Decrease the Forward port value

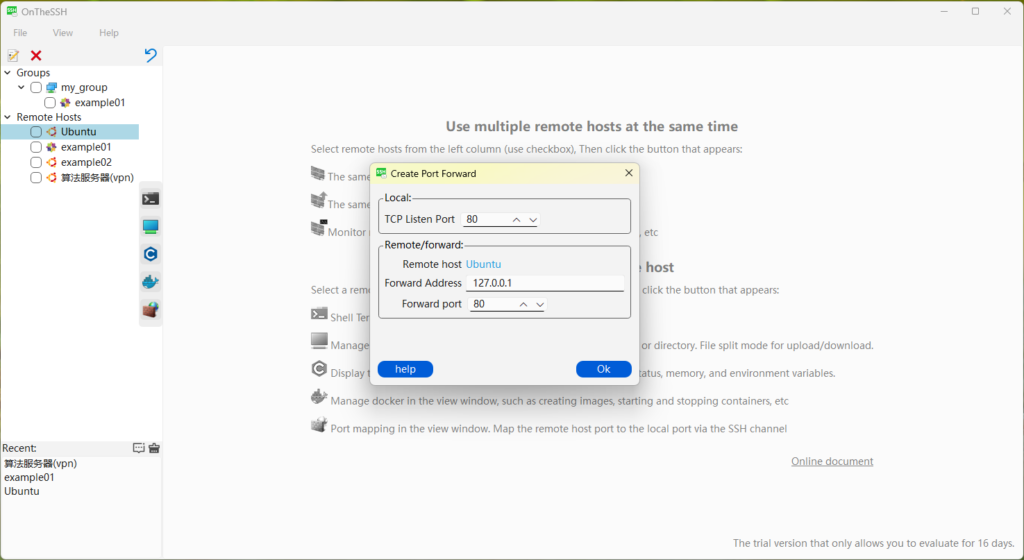pos(540,304)
